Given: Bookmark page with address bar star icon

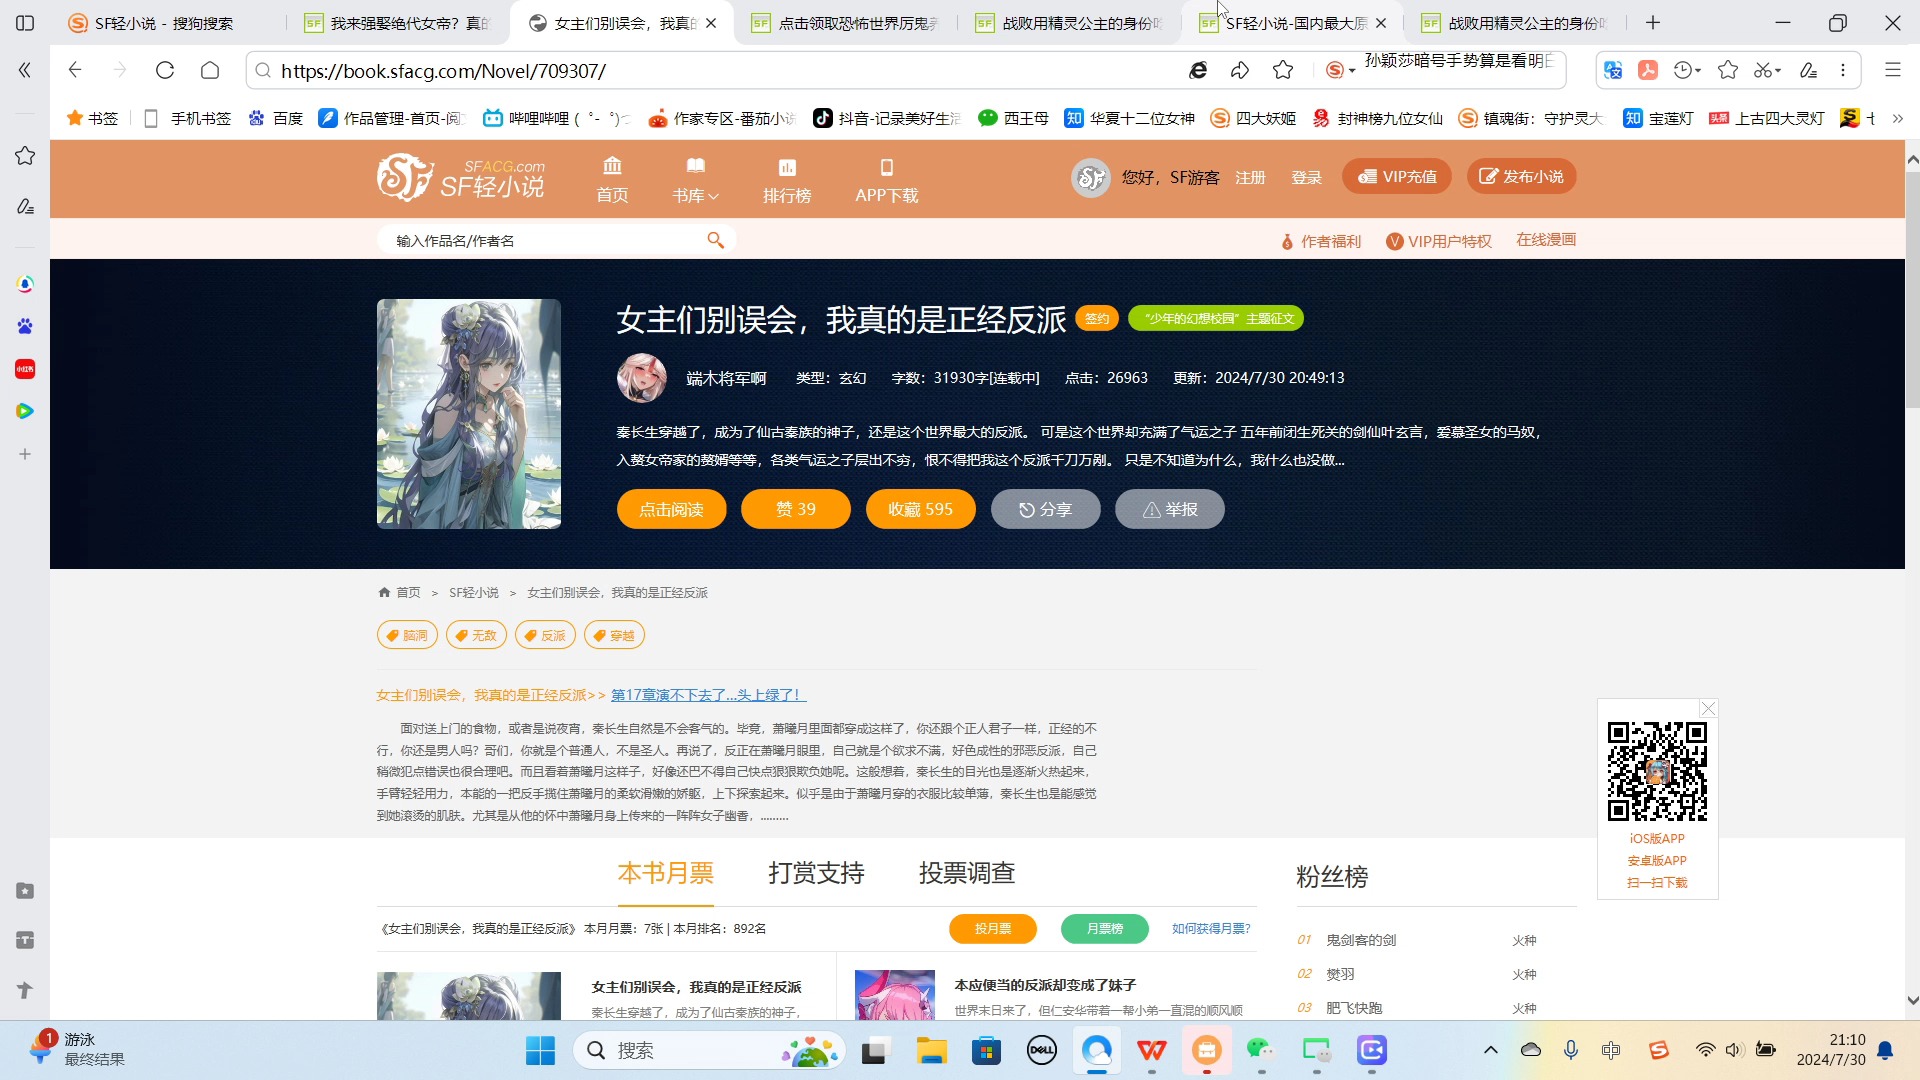Looking at the screenshot, I should click(1283, 70).
